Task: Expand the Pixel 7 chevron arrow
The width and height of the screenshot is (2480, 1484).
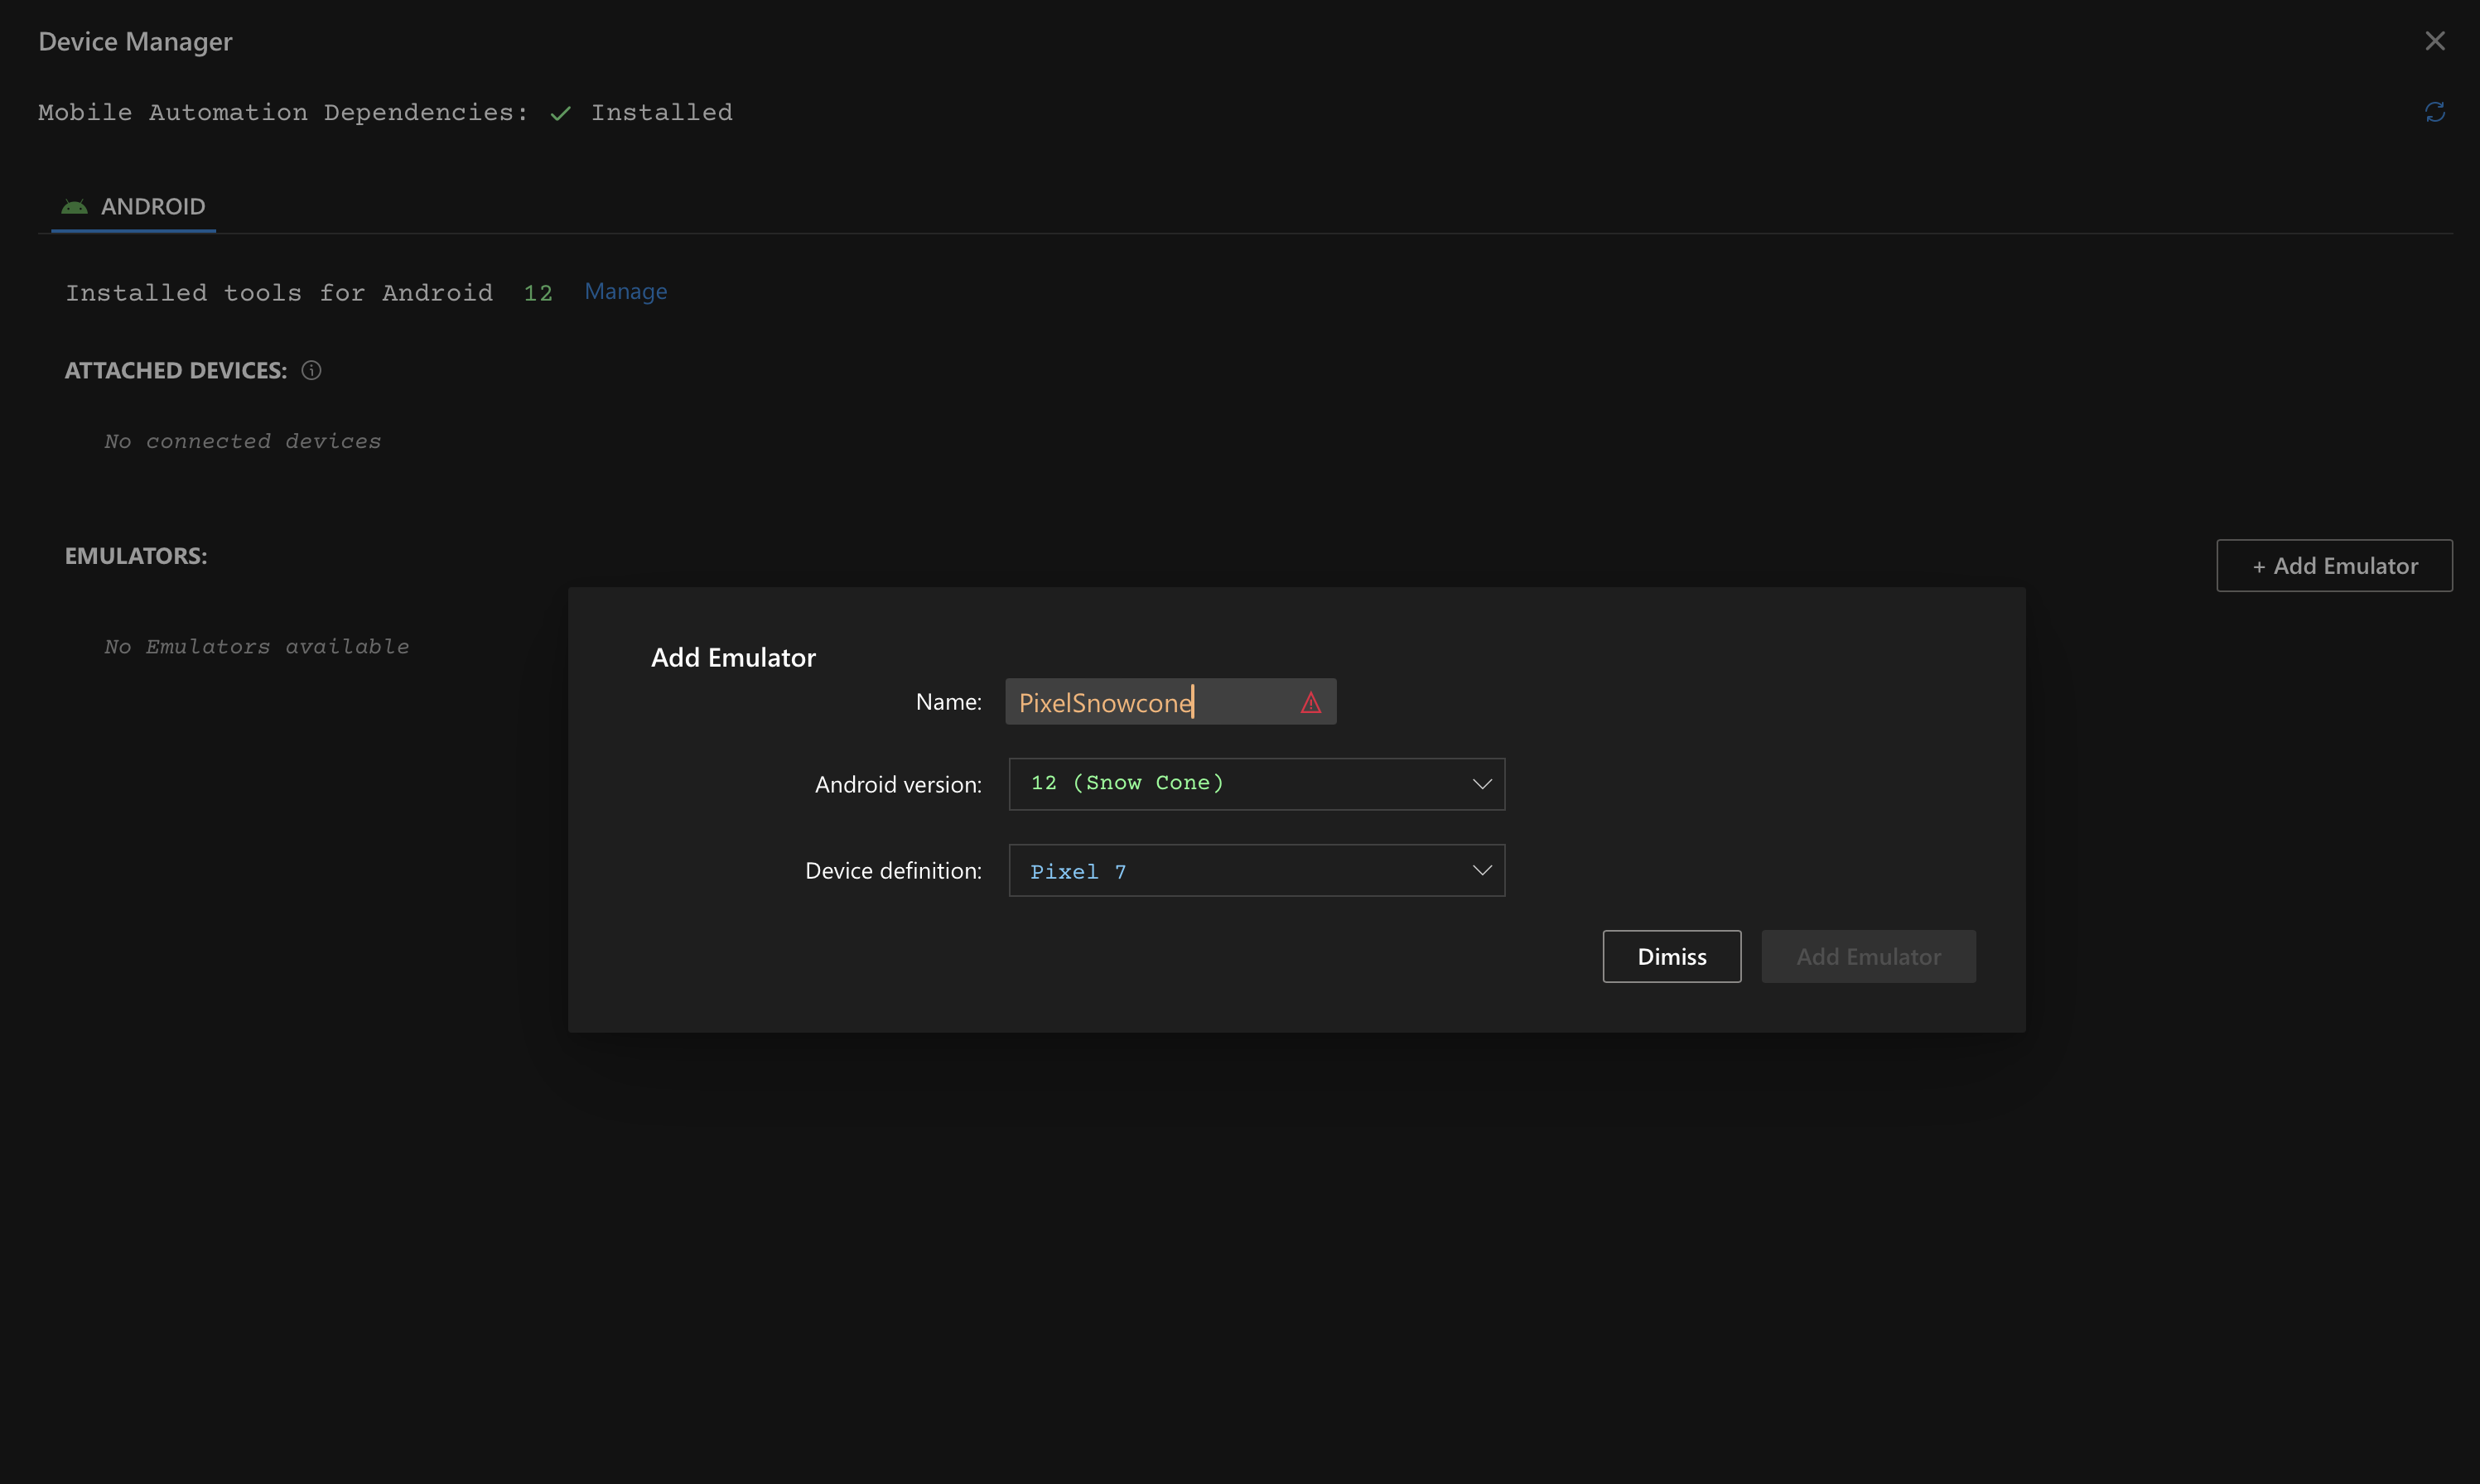Action: (1481, 871)
